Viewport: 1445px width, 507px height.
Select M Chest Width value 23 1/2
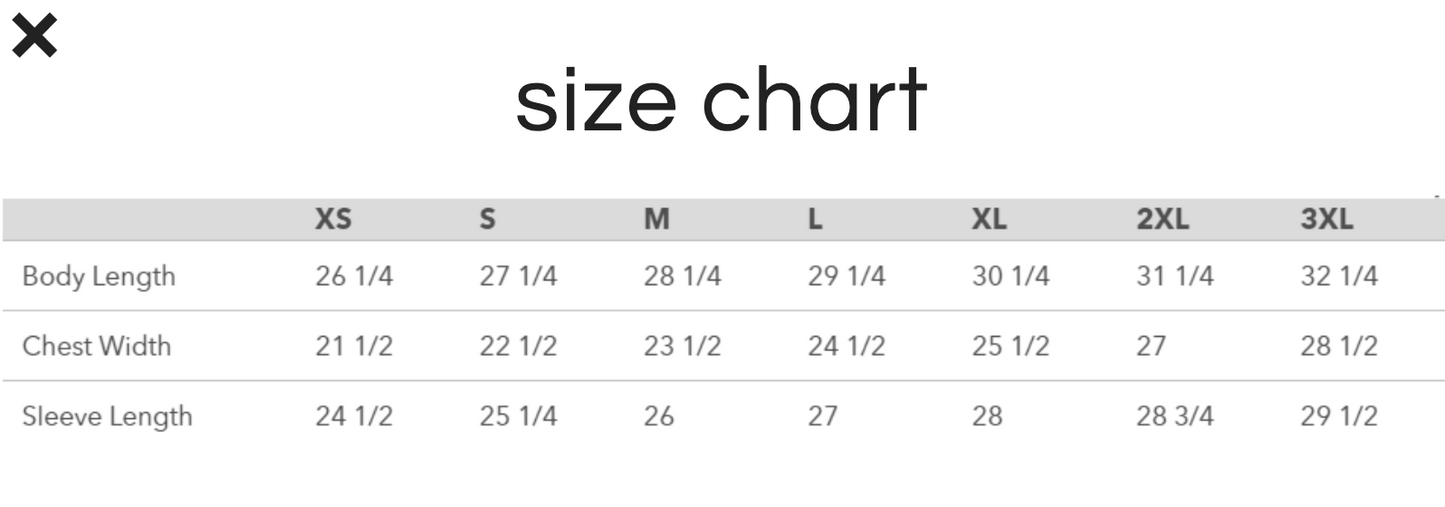[682, 346]
